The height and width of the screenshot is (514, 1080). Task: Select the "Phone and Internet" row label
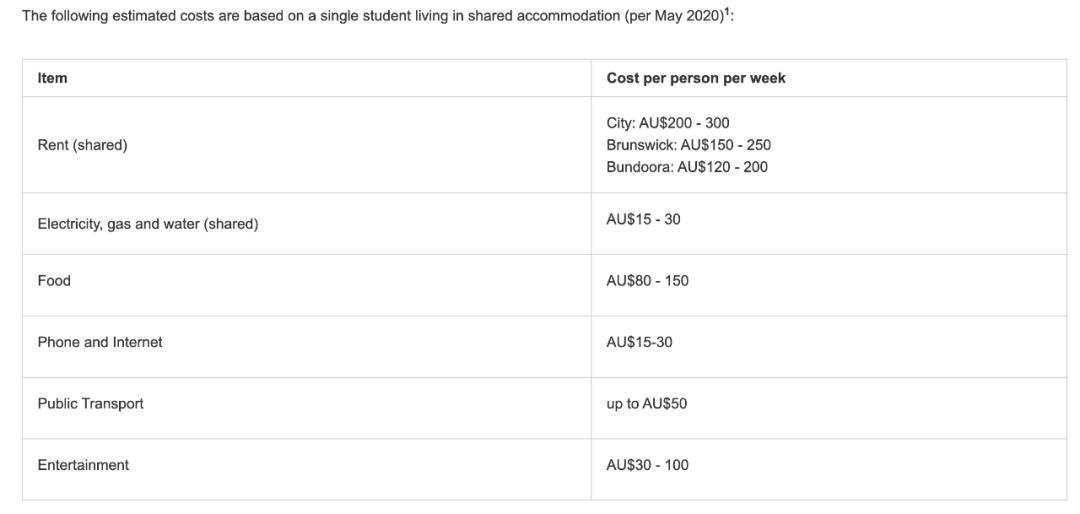tap(99, 342)
